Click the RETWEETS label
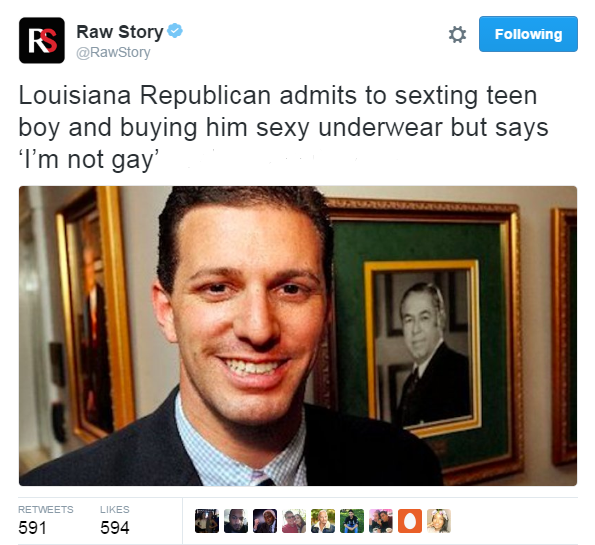 pyautogui.click(x=46, y=509)
